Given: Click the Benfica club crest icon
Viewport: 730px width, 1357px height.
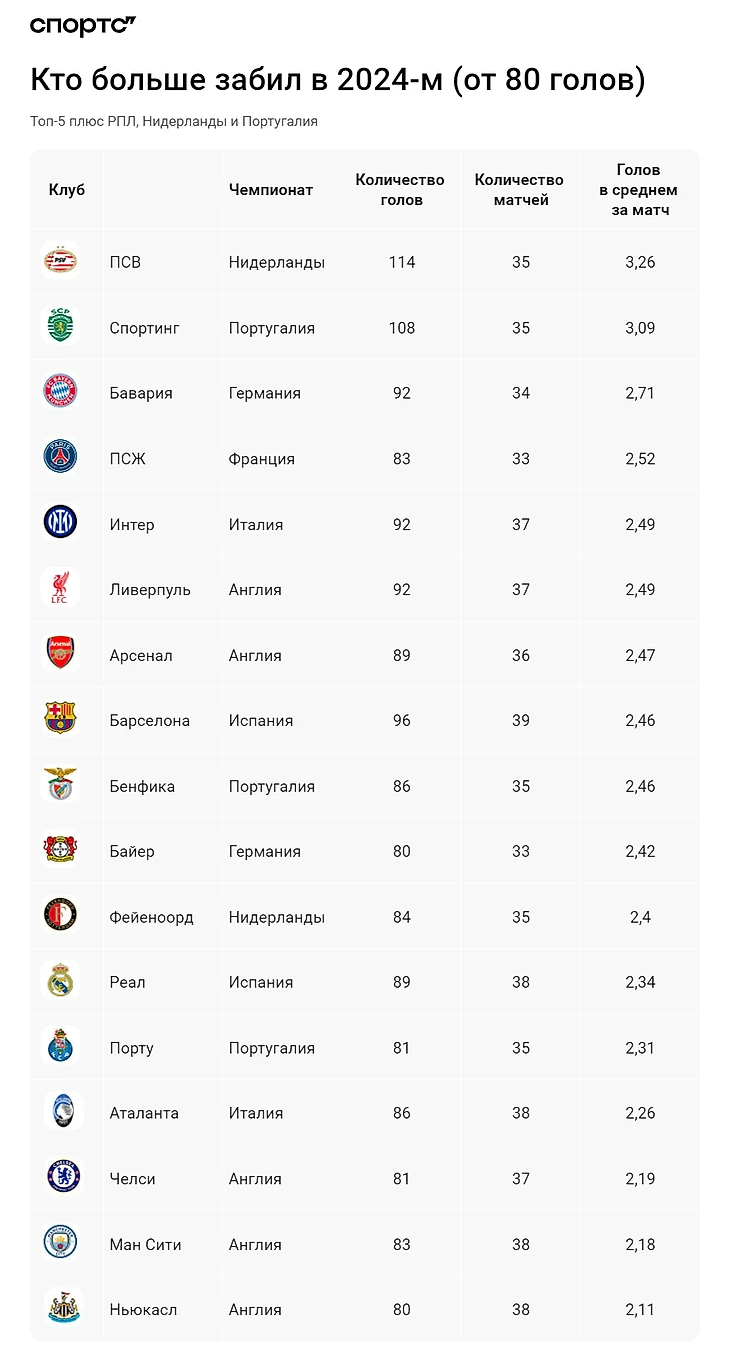Looking at the screenshot, I should [60, 785].
